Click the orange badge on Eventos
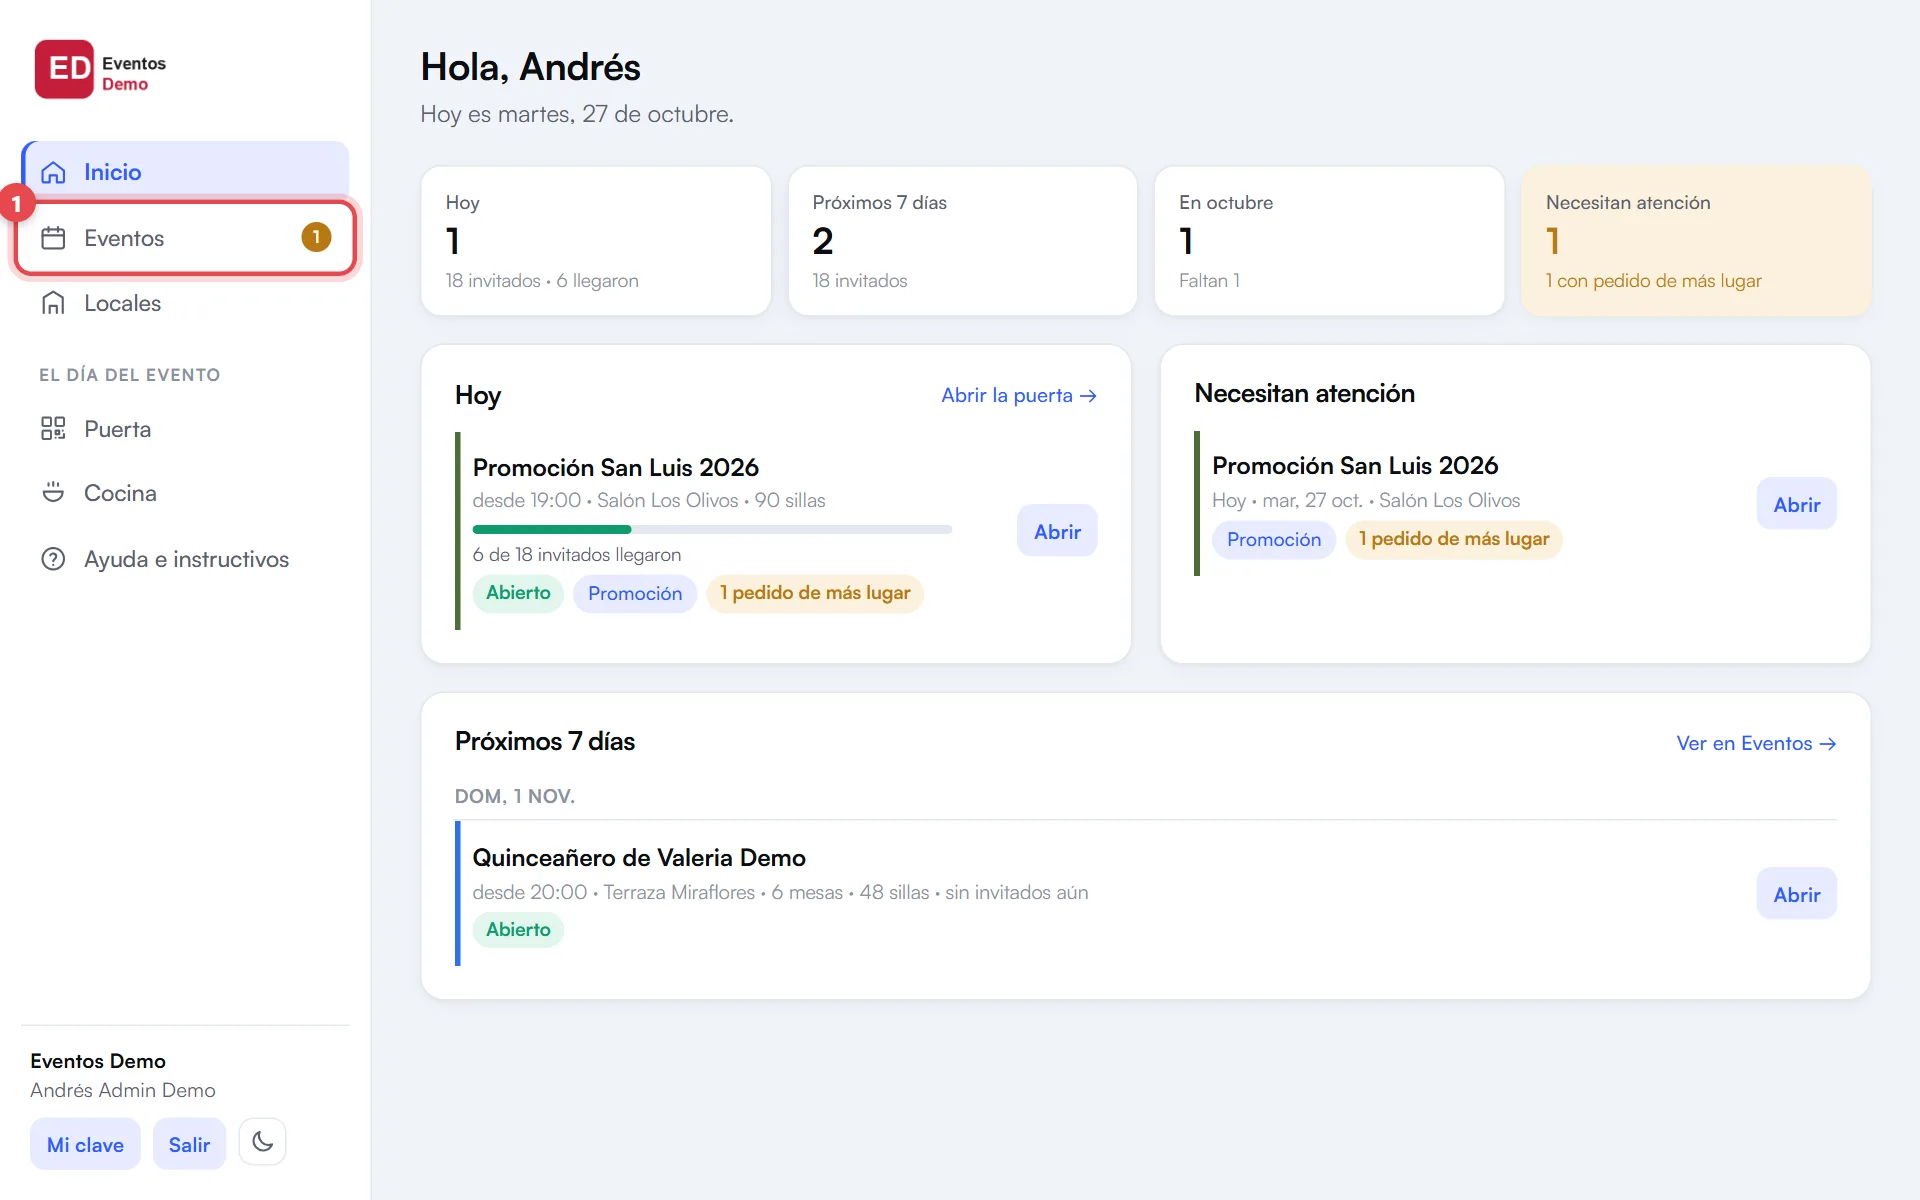 (x=316, y=237)
